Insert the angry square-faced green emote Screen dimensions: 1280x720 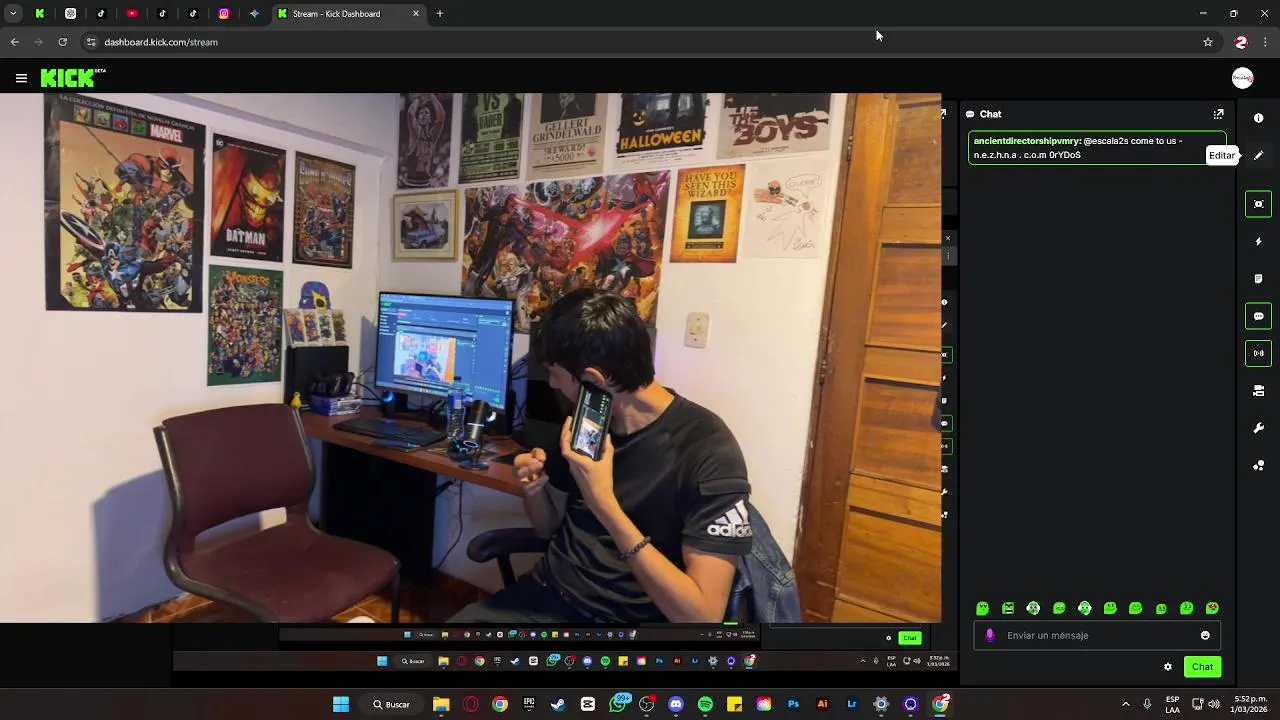(x=1008, y=608)
